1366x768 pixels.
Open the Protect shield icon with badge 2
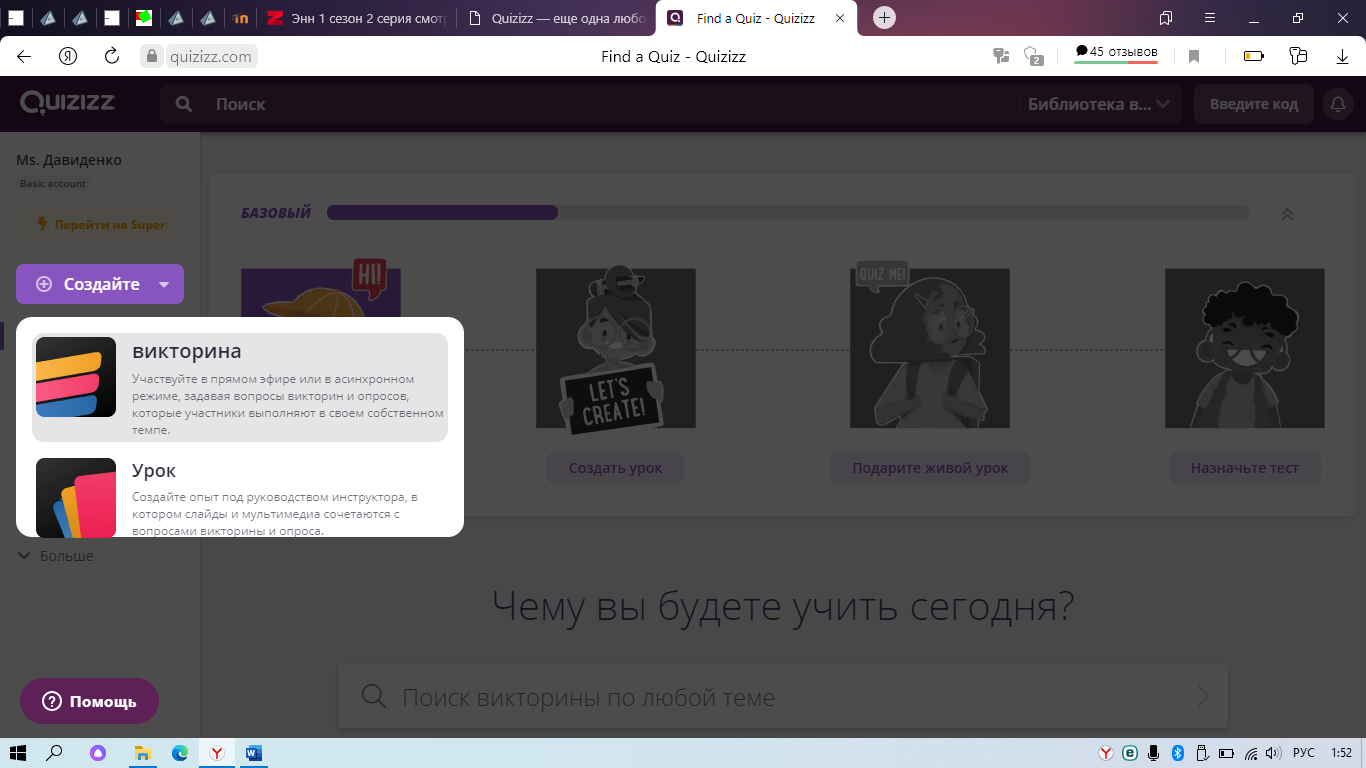point(1033,56)
